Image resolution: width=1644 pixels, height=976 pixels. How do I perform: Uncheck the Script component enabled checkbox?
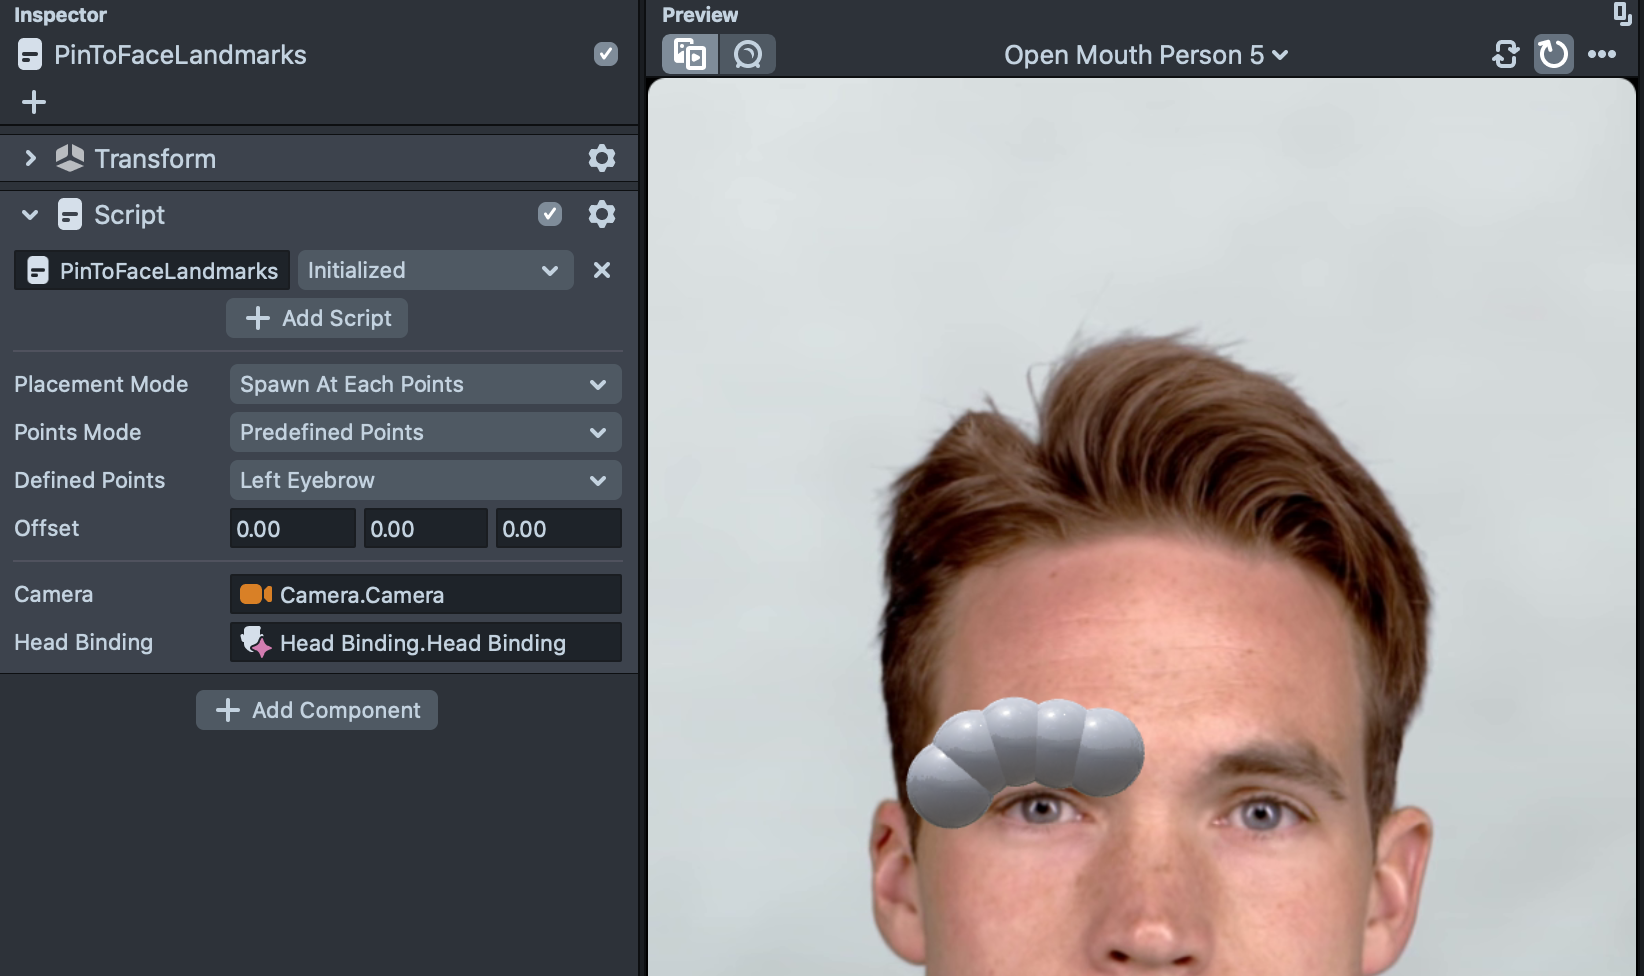pyautogui.click(x=549, y=214)
